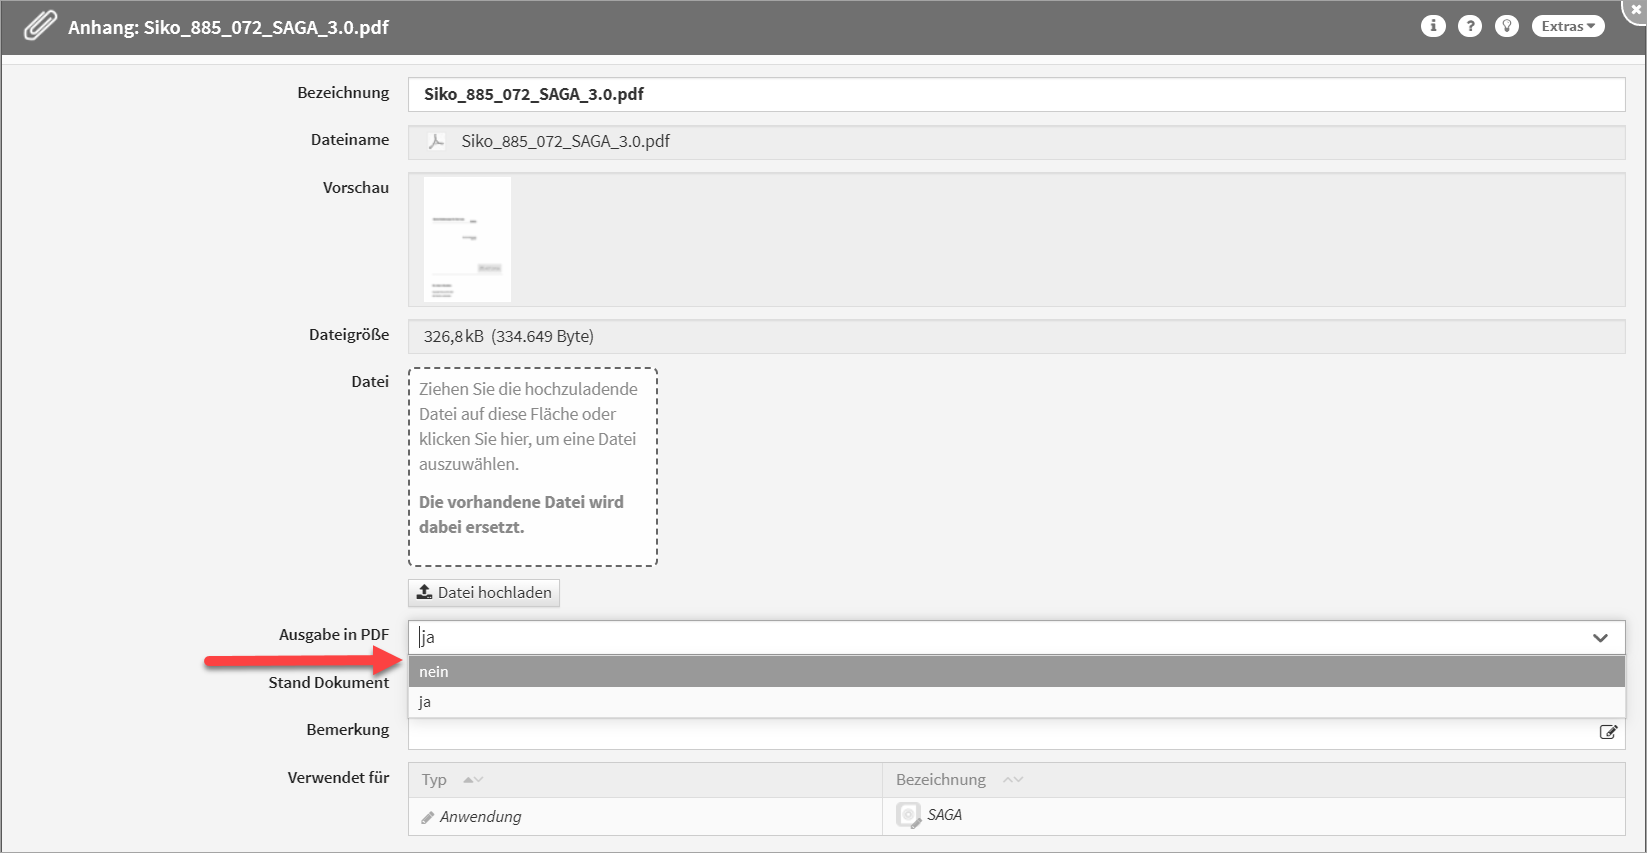Click the Anwendung type cell
The height and width of the screenshot is (853, 1647).
645,816
